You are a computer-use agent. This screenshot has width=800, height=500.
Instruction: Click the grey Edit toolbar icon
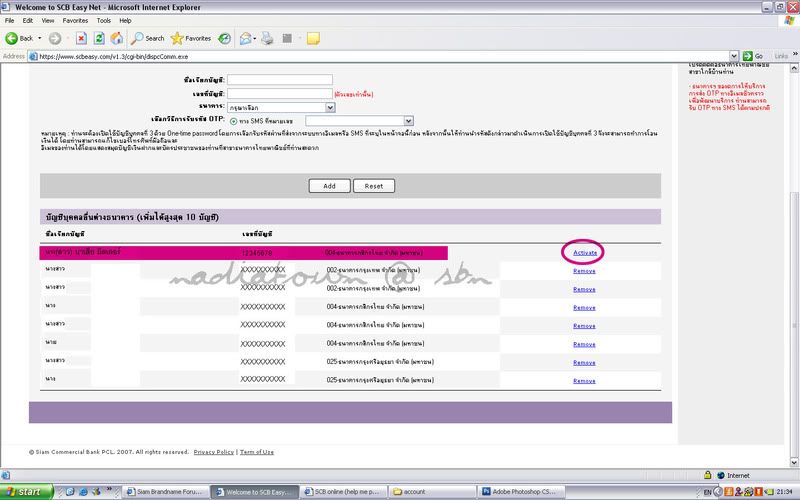click(287, 38)
